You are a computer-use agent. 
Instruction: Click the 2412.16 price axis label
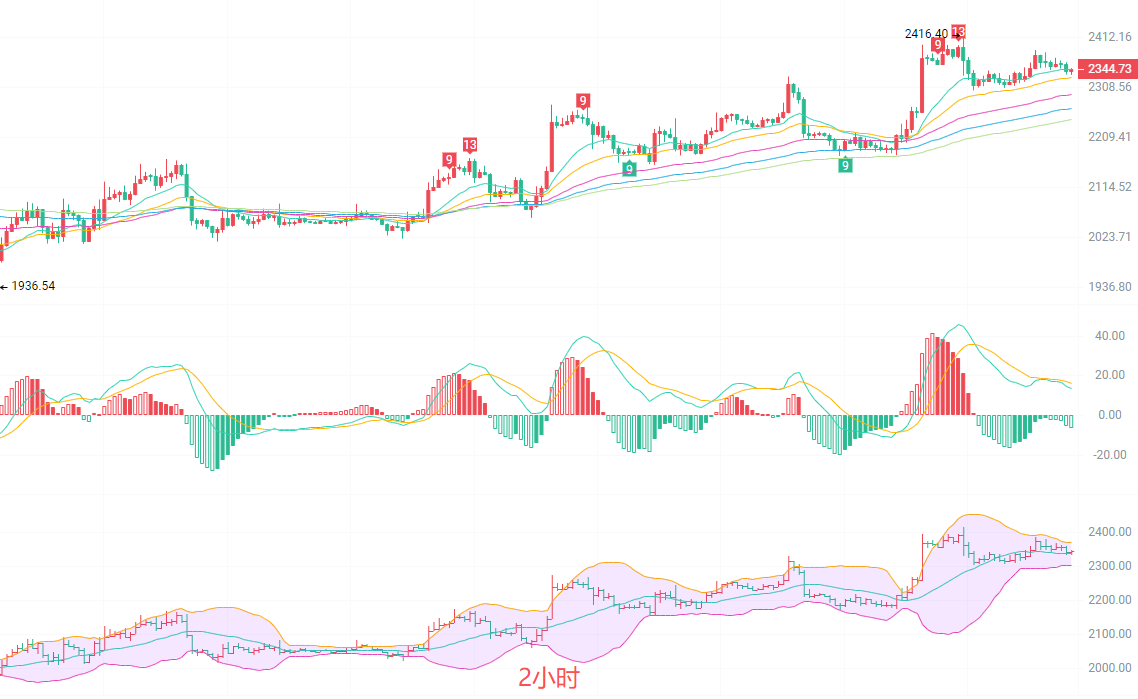point(1110,37)
